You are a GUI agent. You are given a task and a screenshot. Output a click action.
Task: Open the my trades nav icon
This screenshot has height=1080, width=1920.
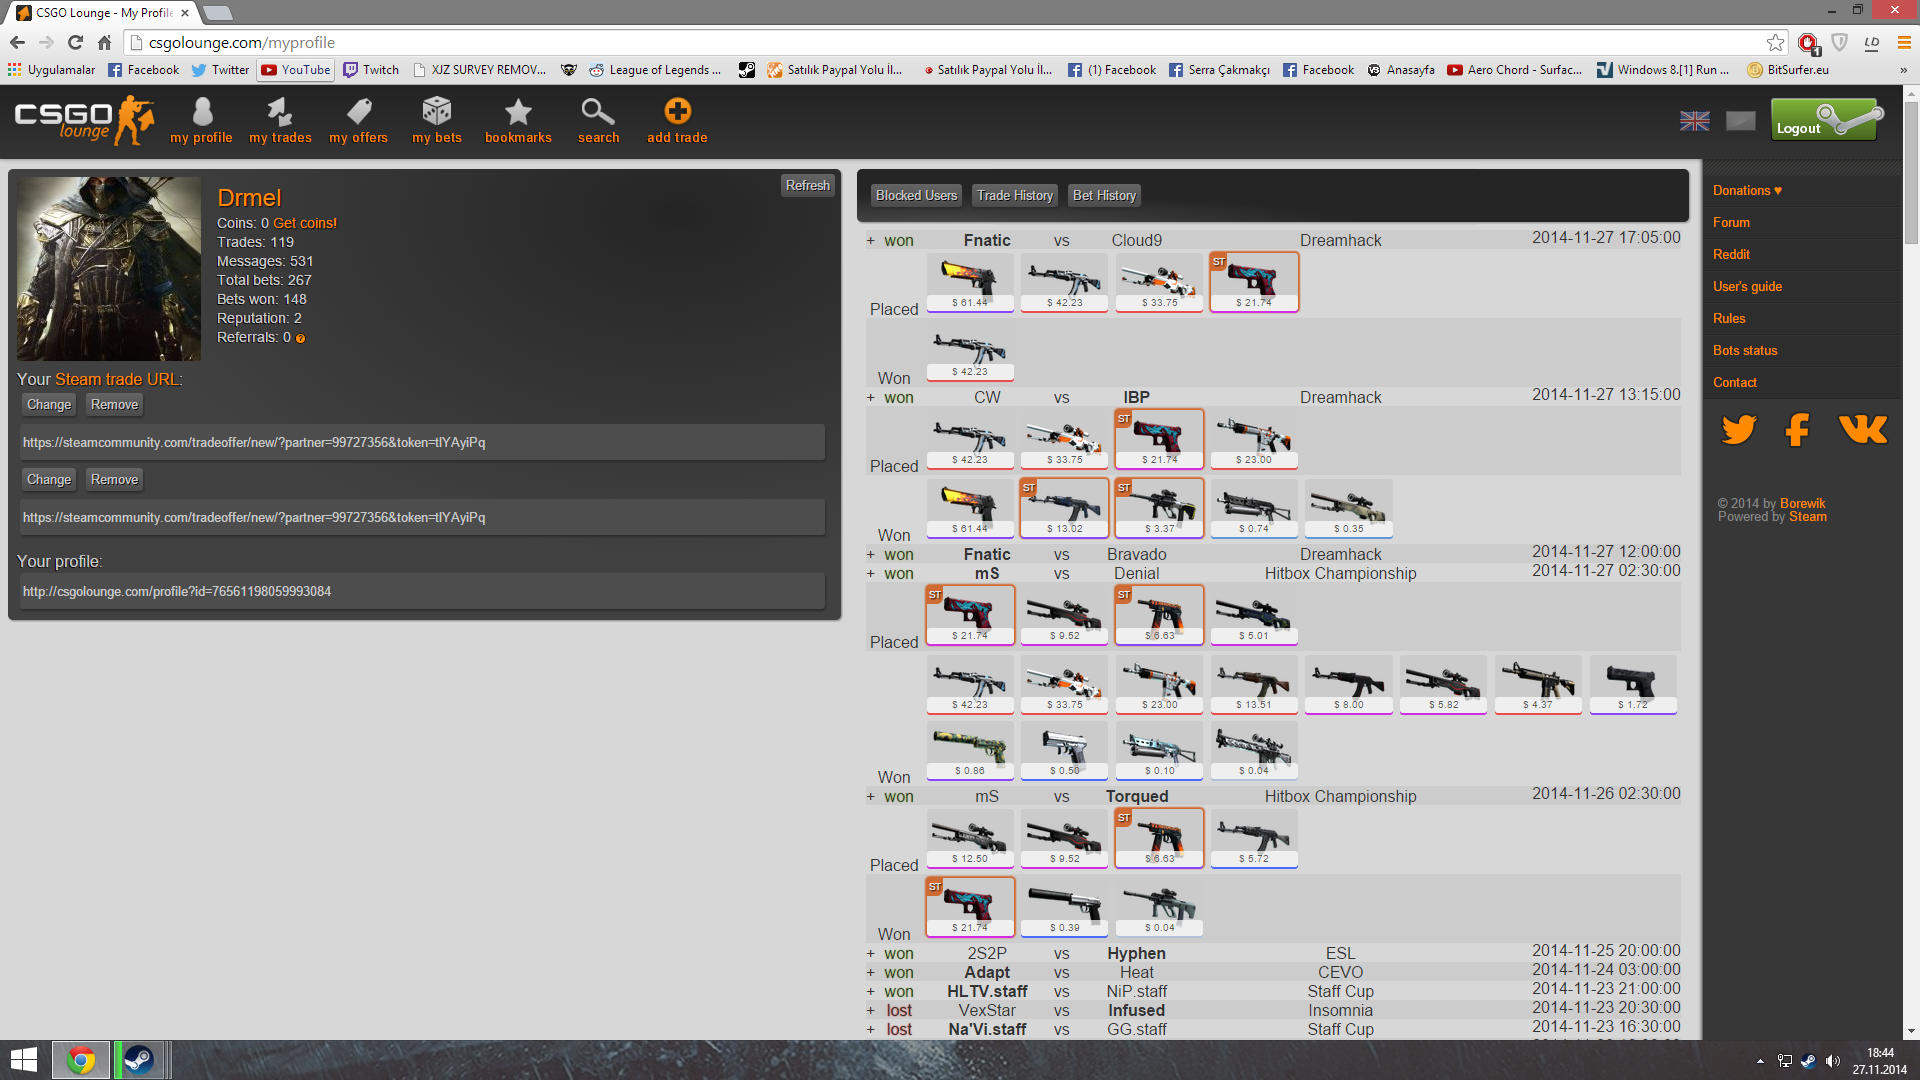(x=280, y=112)
